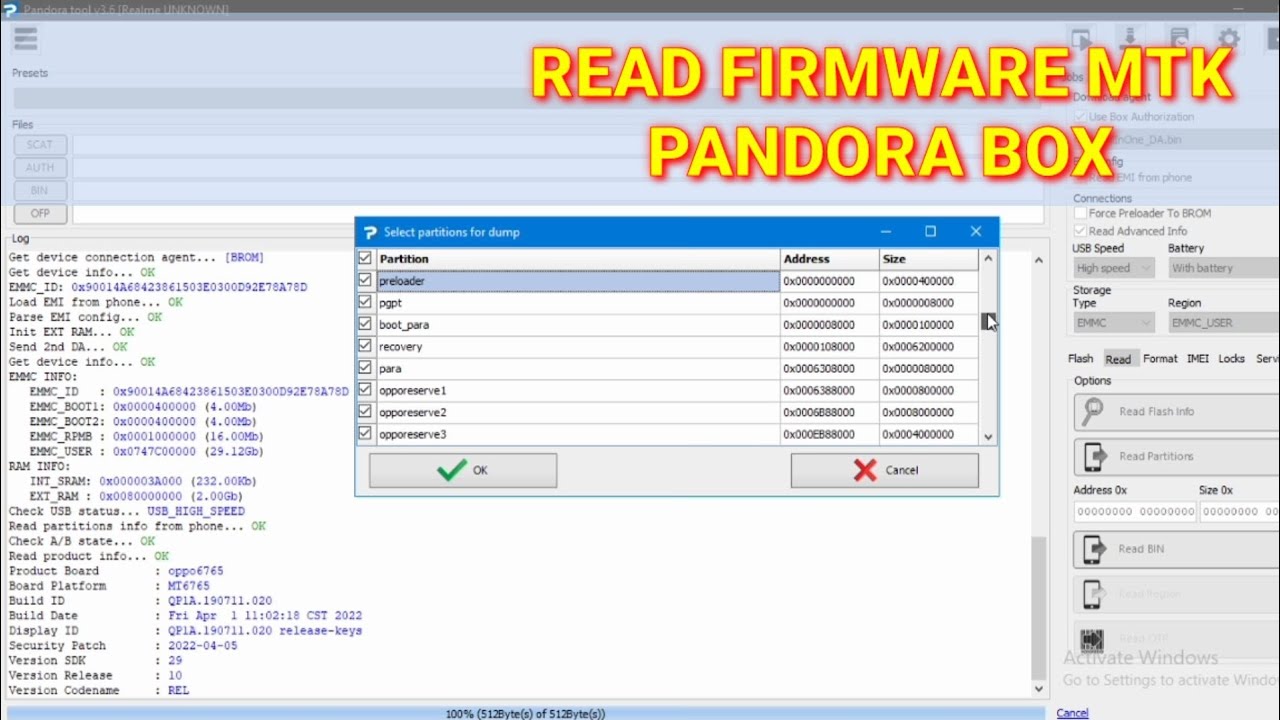Click the red X Cancel icon
The width and height of the screenshot is (1280, 720).
pyautogui.click(x=865, y=470)
